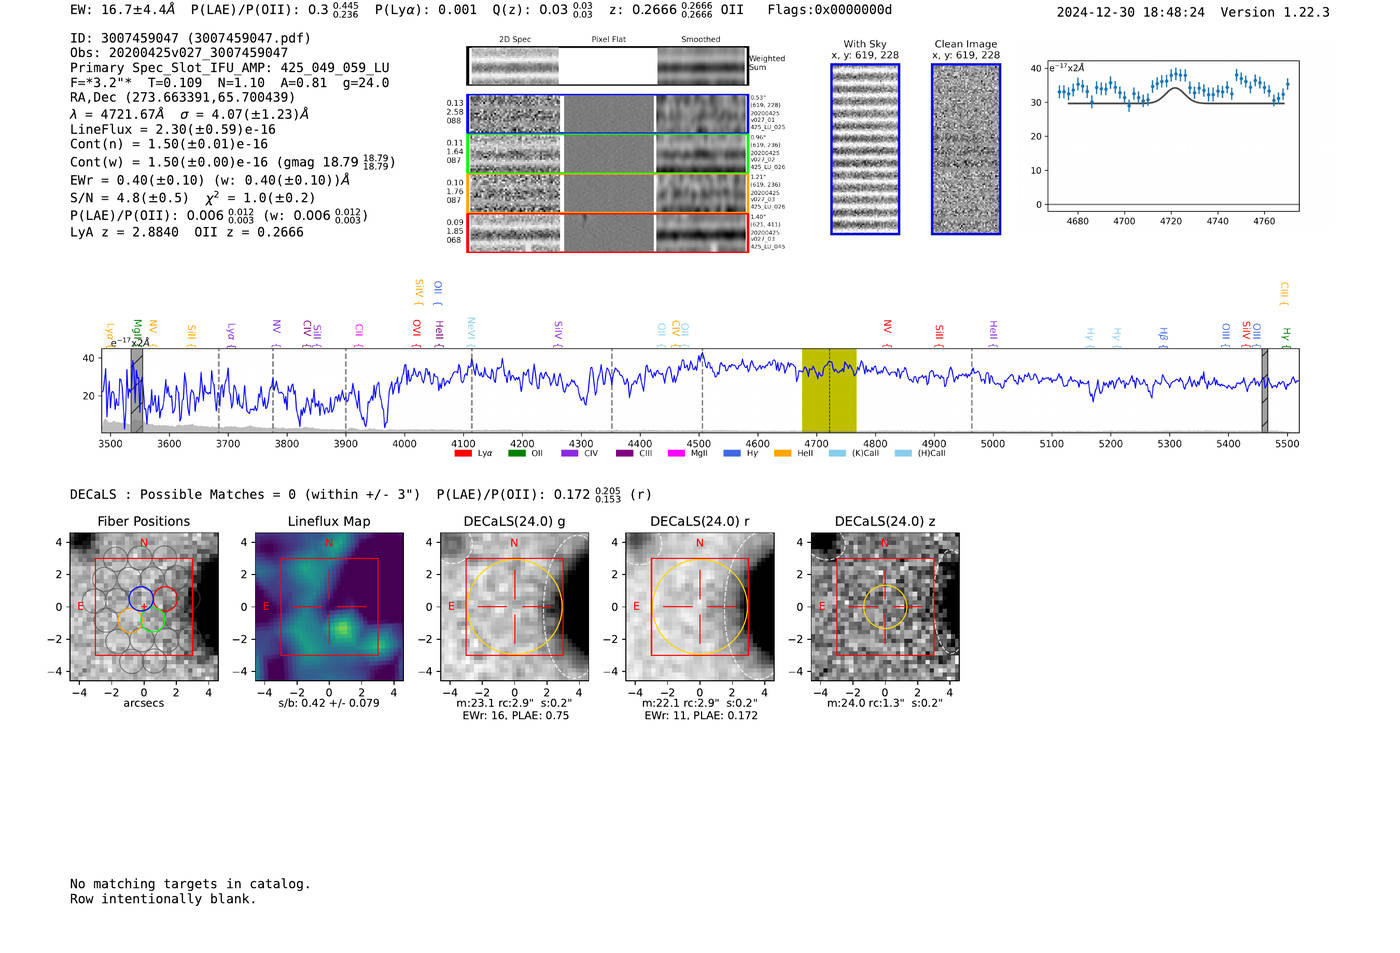The image size is (1400, 953).
Task: Click the Clean Image cutout
Action: point(966,149)
